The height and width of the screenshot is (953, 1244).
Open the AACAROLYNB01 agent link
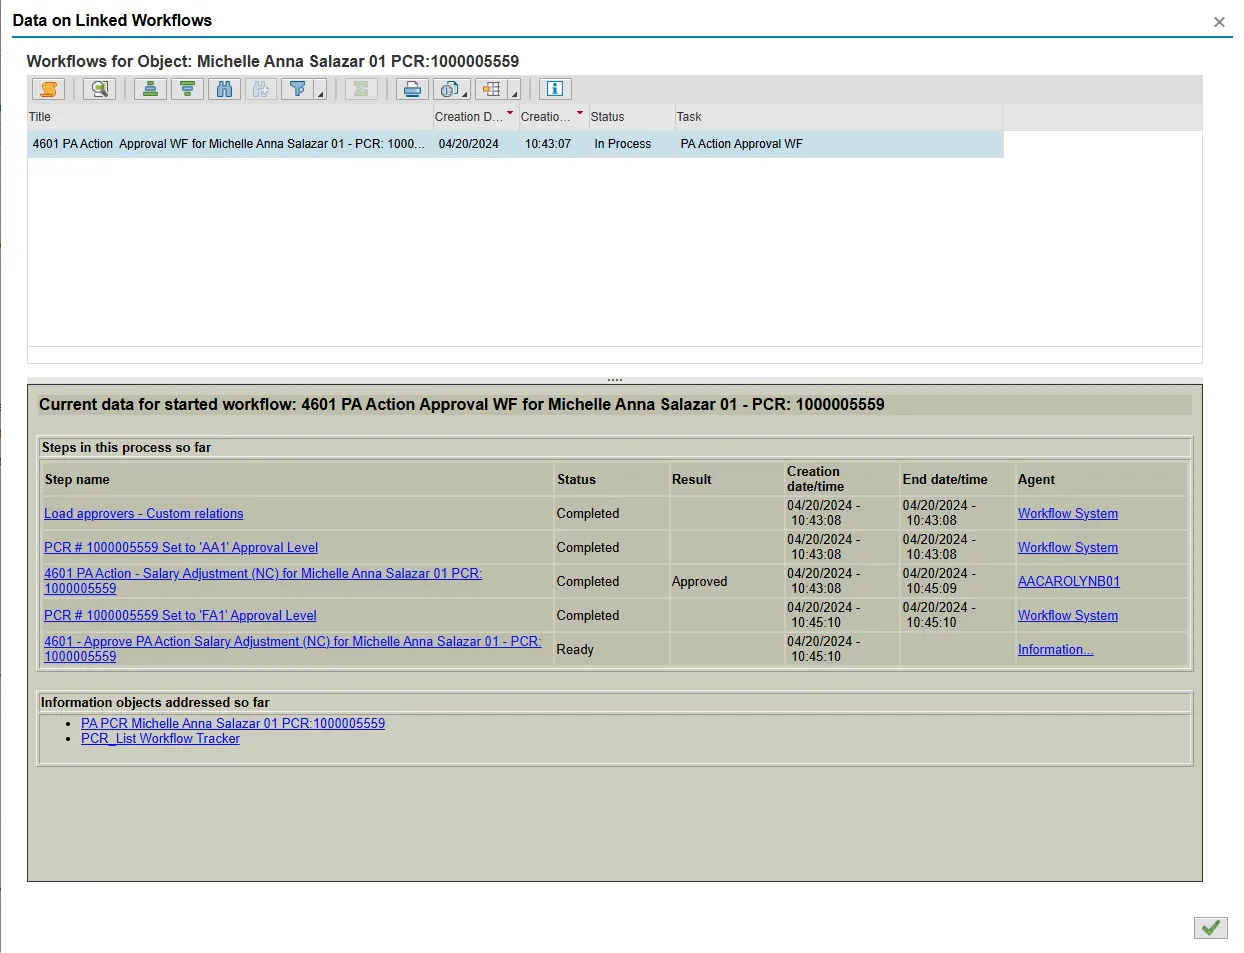pos(1068,582)
